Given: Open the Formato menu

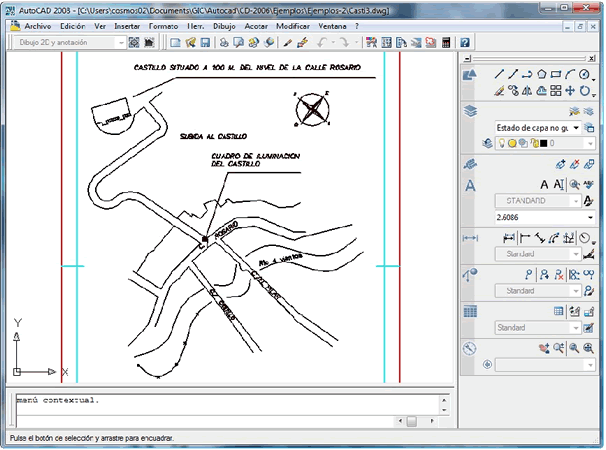Looking at the screenshot, I should pyautogui.click(x=163, y=24).
